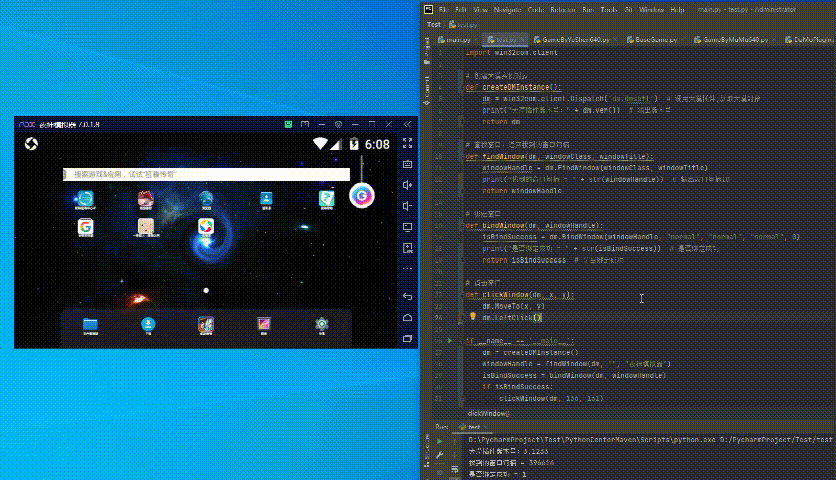Open file manager folder in emulator dock
This screenshot has height=480, width=836.
(x=90, y=325)
